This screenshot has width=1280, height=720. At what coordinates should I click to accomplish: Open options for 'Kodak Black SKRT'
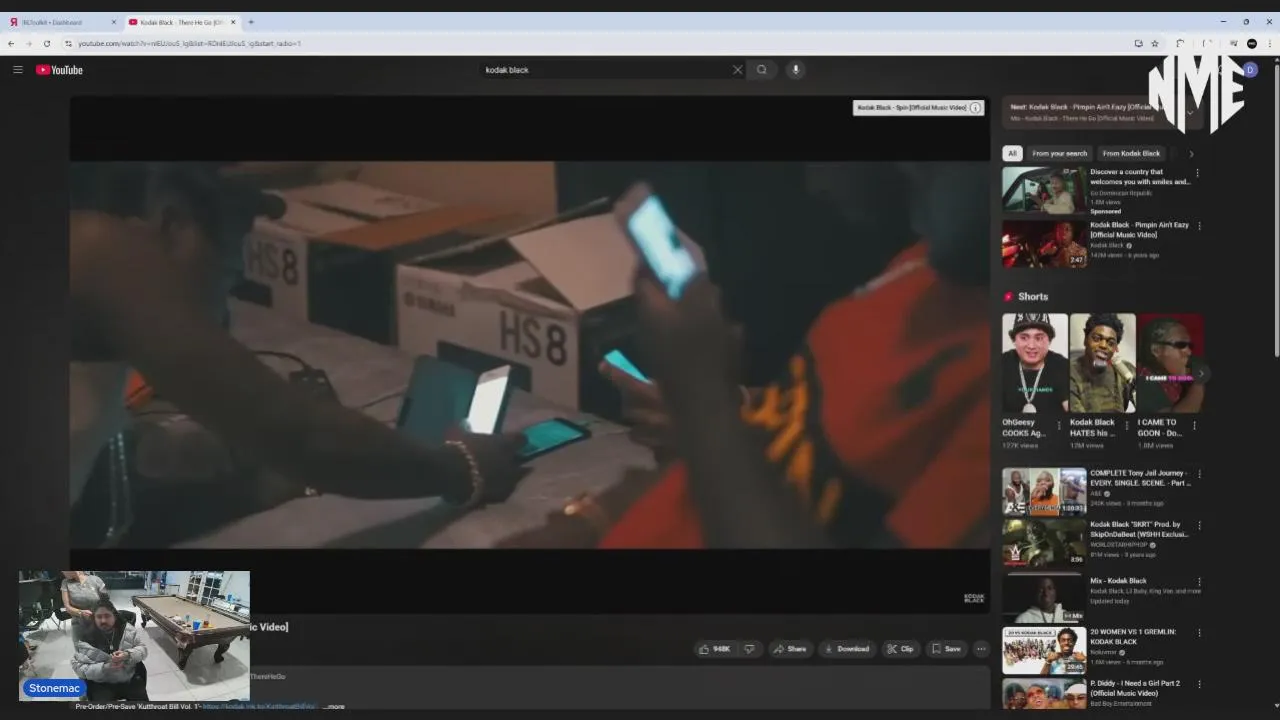point(1200,526)
